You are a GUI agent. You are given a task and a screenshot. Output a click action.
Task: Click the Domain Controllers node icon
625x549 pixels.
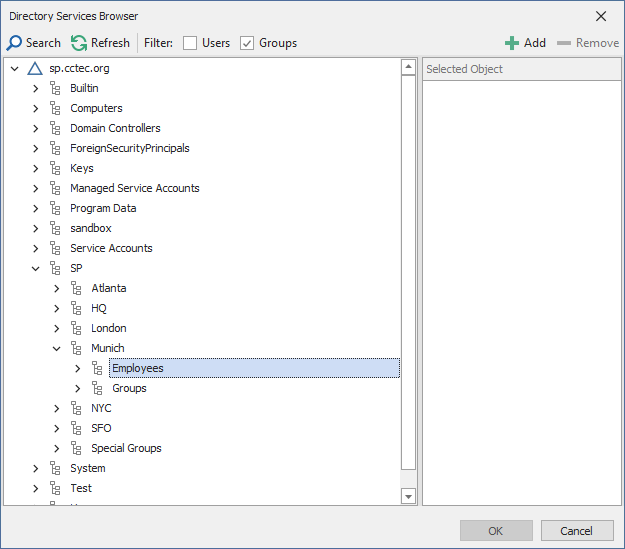tap(56, 128)
